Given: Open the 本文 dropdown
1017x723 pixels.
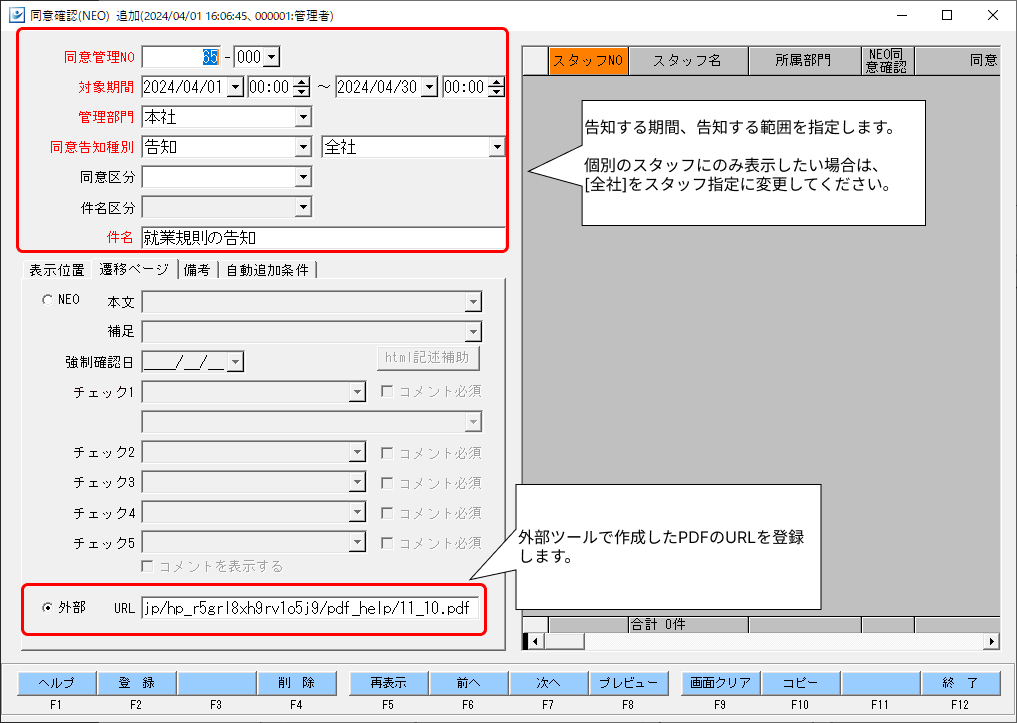Looking at the screenshot, I should click(473, 302).
